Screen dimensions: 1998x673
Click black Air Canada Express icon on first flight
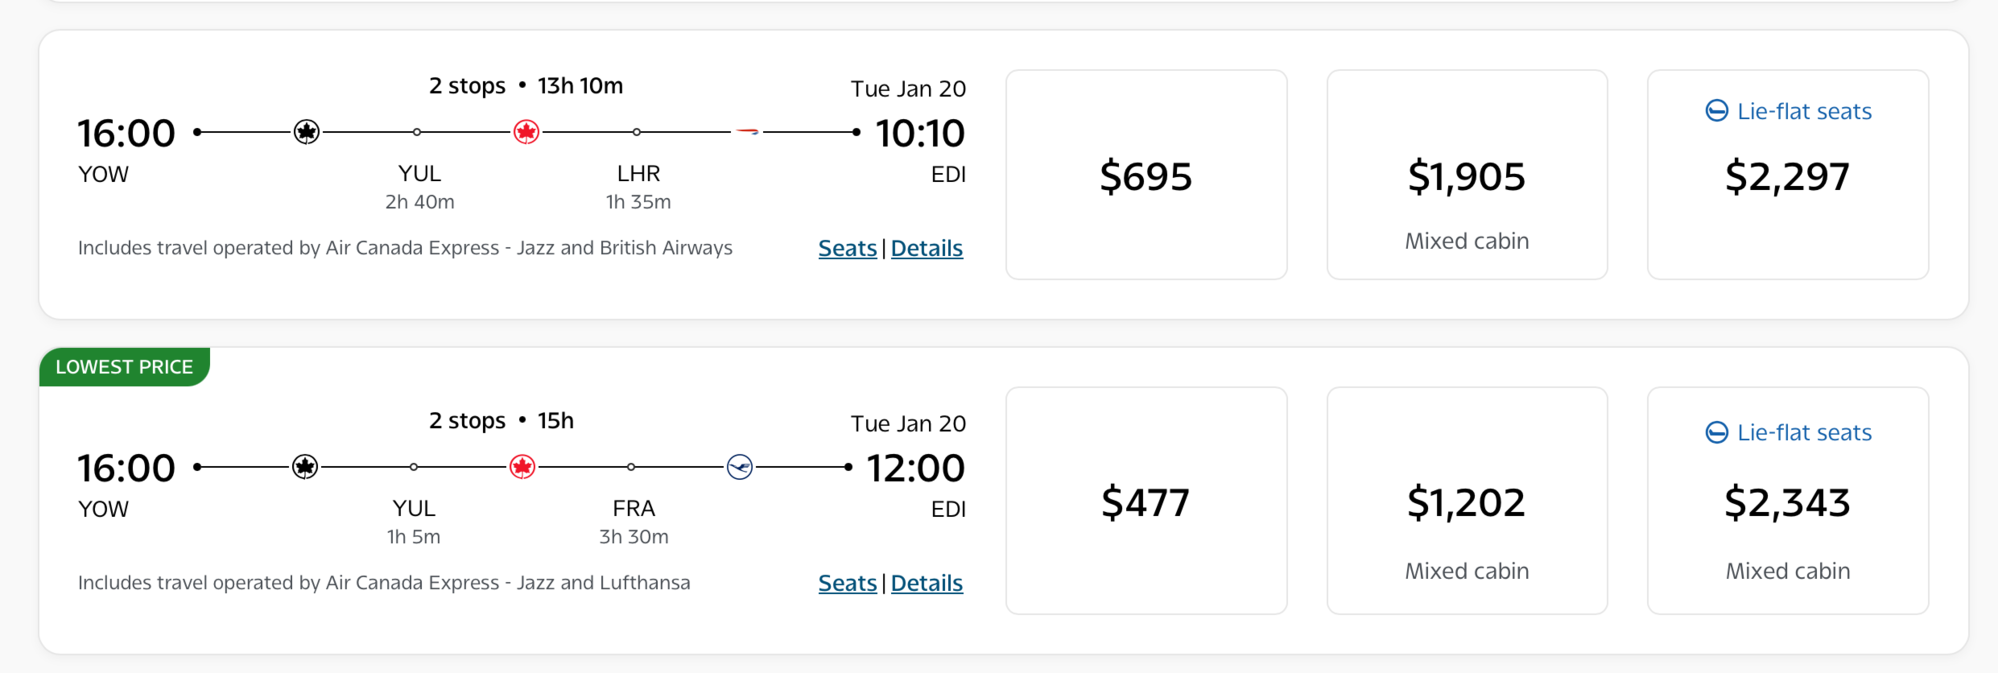(x=307, y=132)
